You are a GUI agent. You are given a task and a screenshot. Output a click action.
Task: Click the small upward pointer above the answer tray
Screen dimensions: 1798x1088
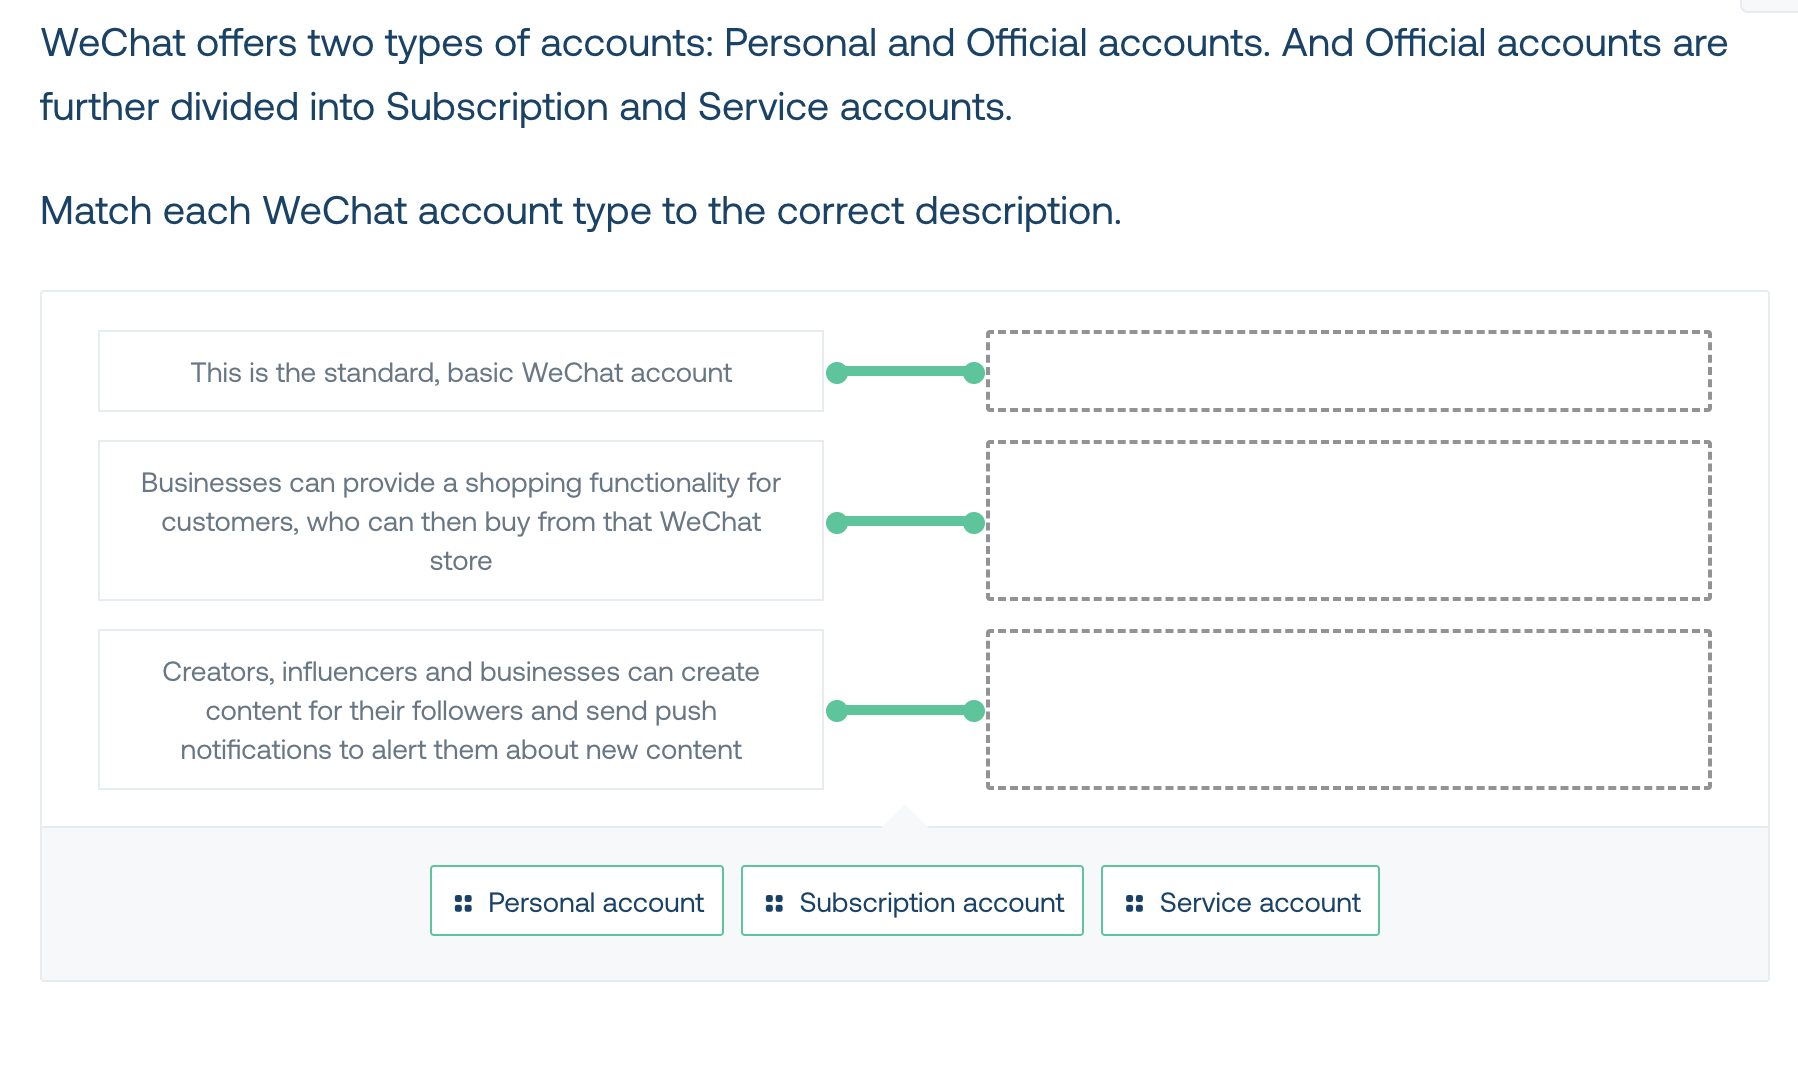(x=904, y=816)
